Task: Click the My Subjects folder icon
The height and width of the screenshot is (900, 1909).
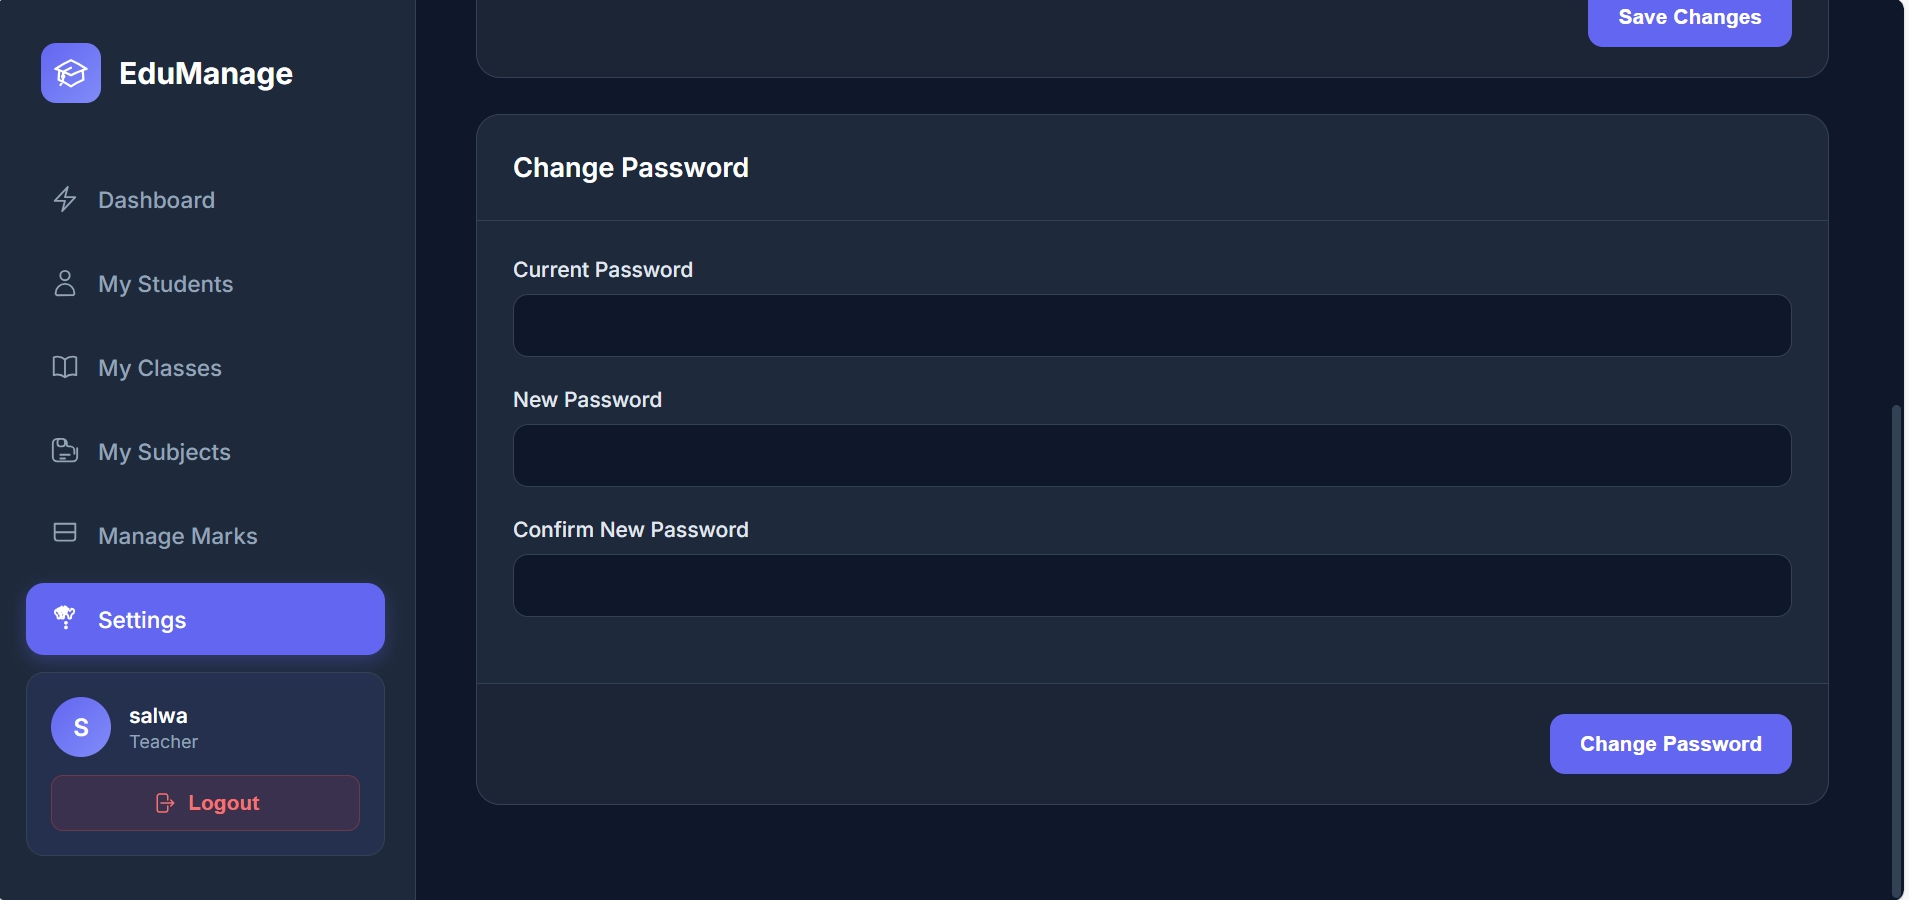Action: (x=65, y=451)
